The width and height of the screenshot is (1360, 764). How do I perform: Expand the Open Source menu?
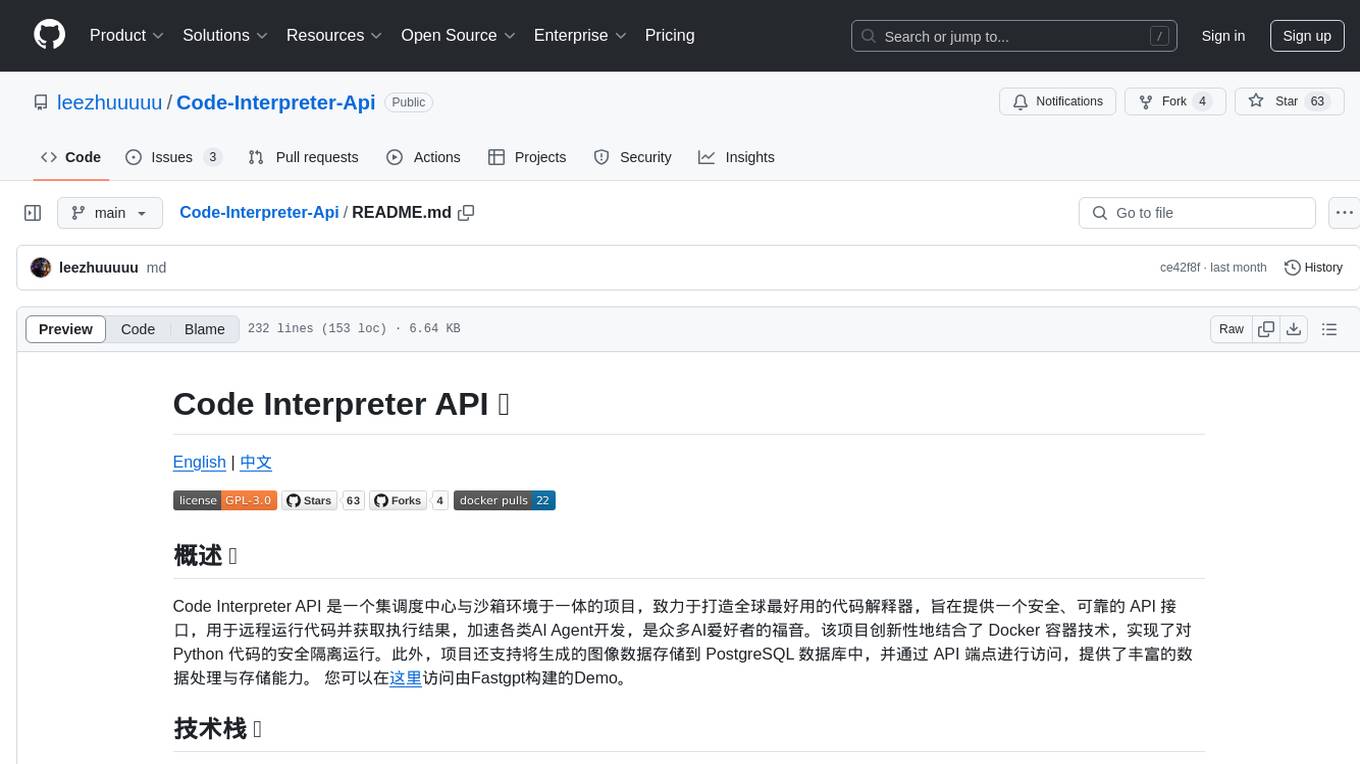coord(458,35)
